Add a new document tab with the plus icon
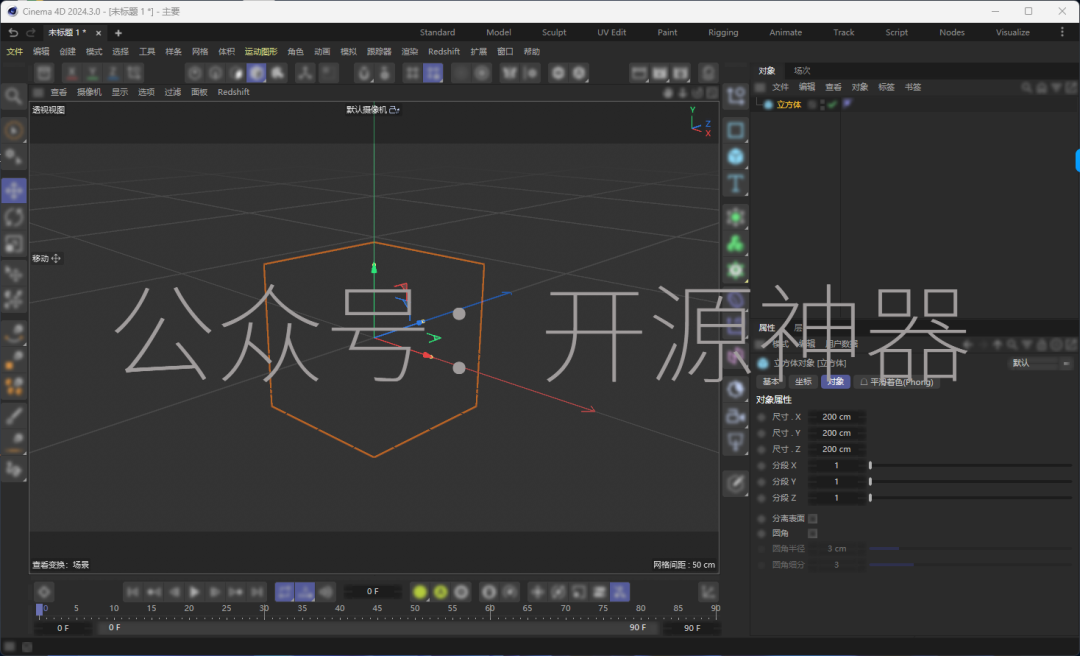1080x656 pixels. point(118,32)
